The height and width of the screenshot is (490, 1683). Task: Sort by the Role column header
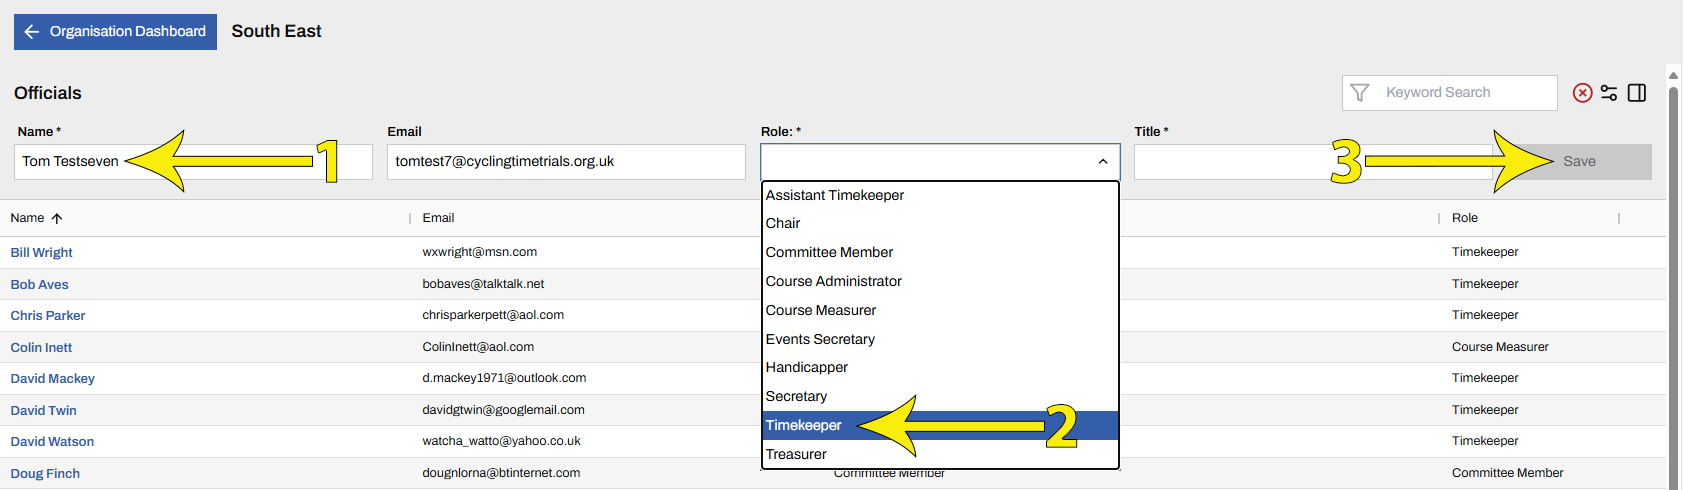1465,218
